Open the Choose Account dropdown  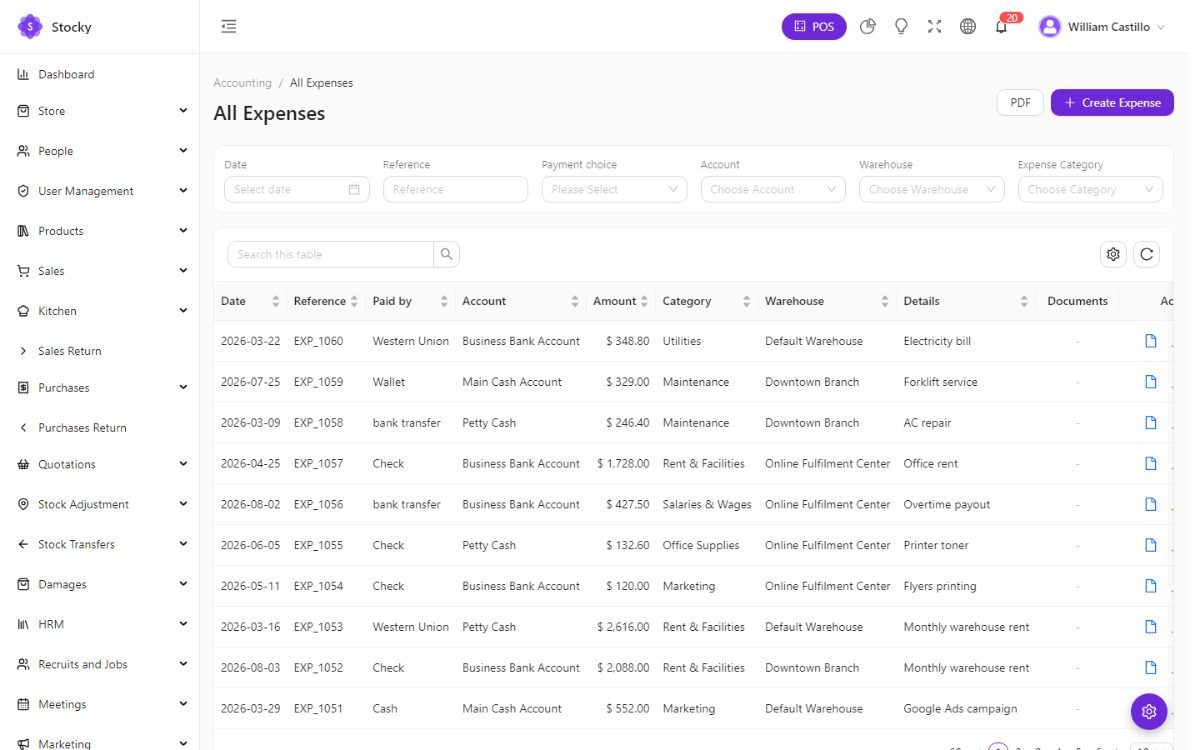[773, 189]
